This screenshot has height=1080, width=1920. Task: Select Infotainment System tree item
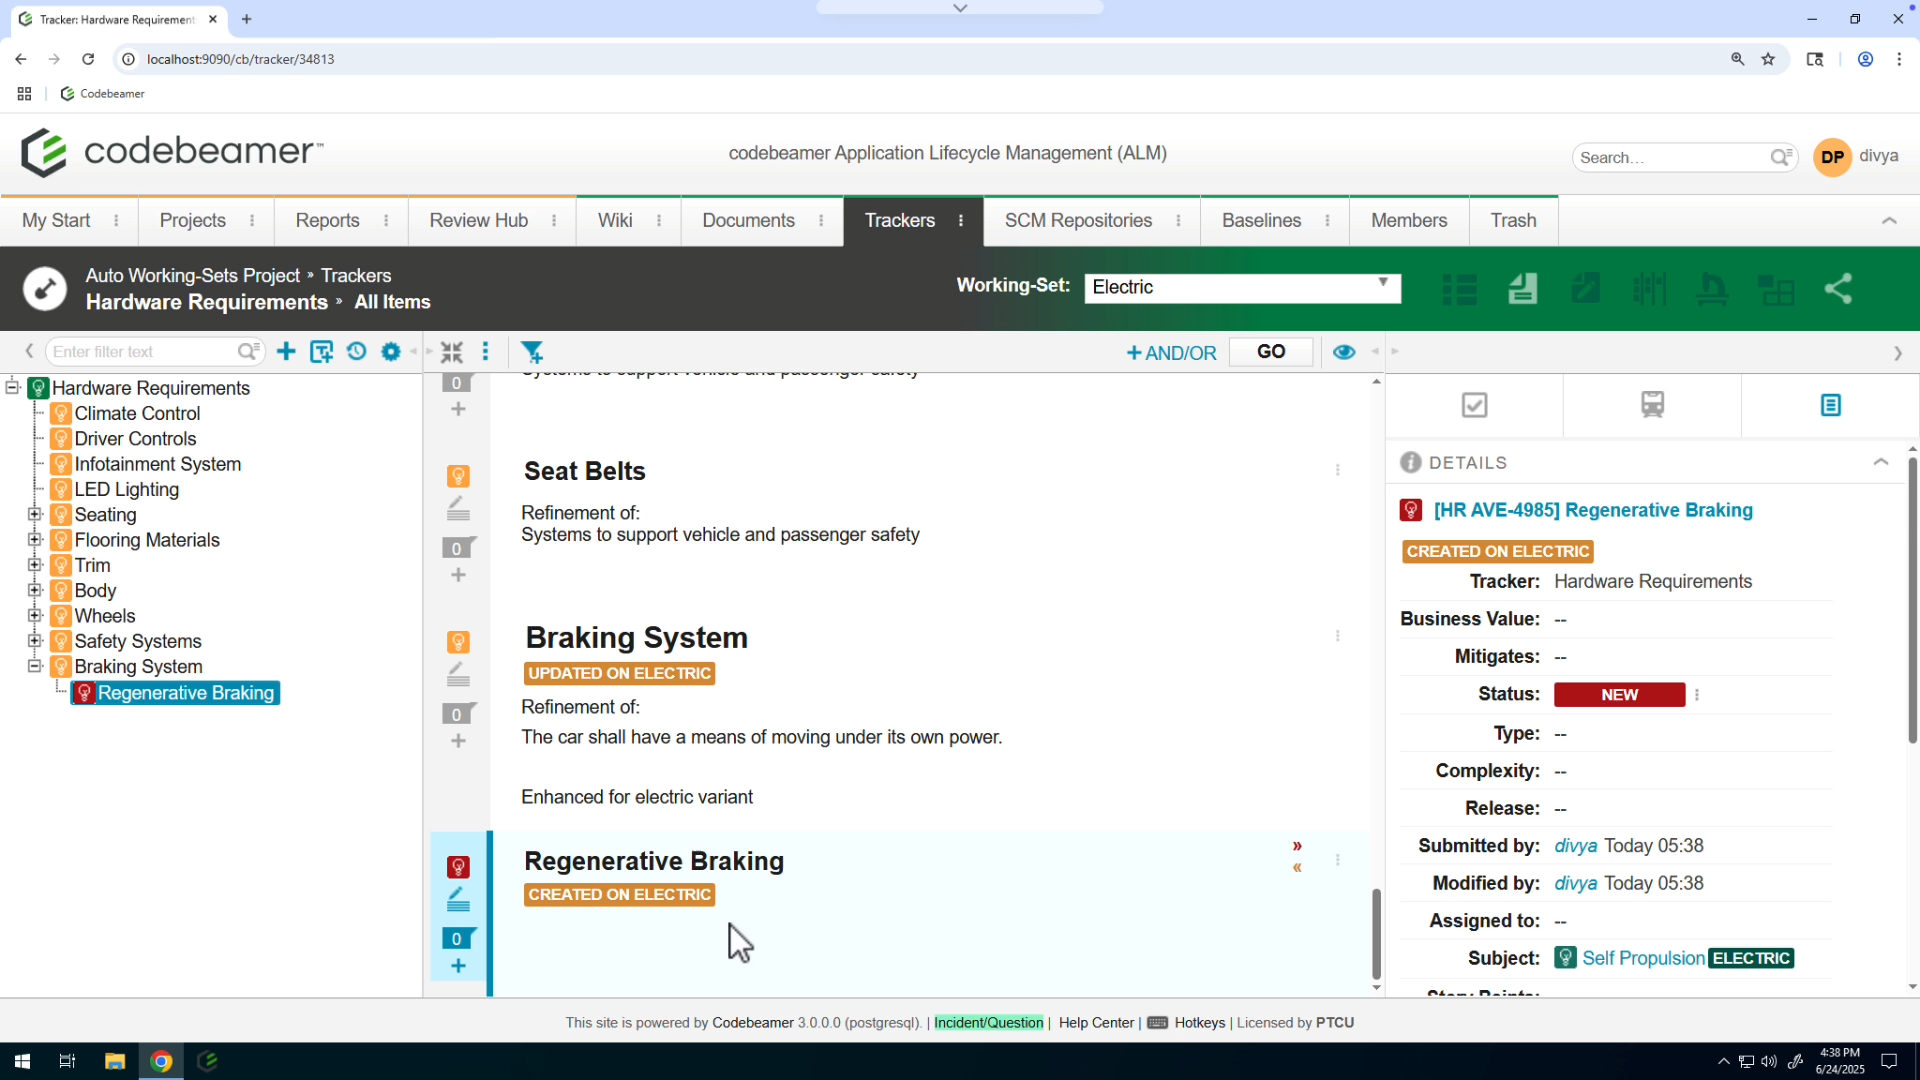[x=157, y=464]
